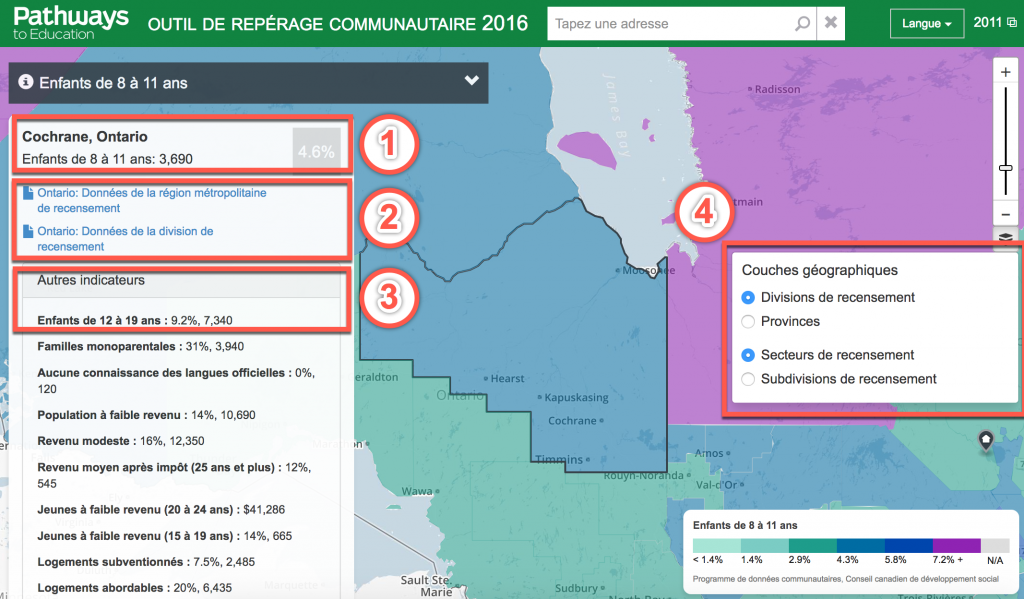This screenshot has width=1024, height=599.
Task: Click the zoom slider handle
Action: point(1006,169)
